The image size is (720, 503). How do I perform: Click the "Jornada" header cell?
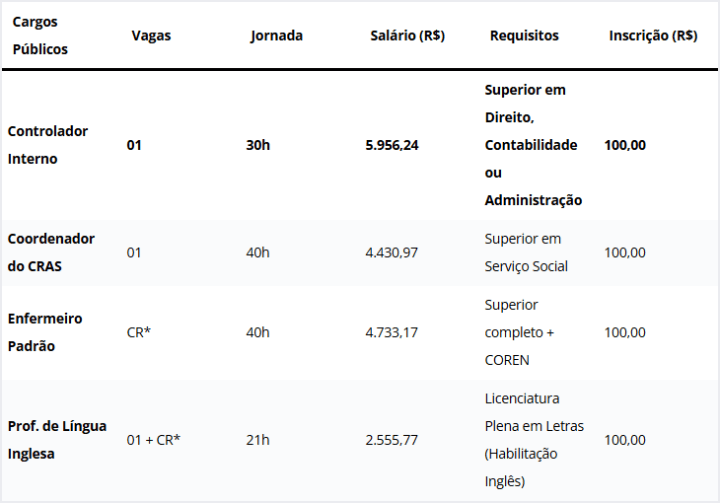tap(276, 35)
